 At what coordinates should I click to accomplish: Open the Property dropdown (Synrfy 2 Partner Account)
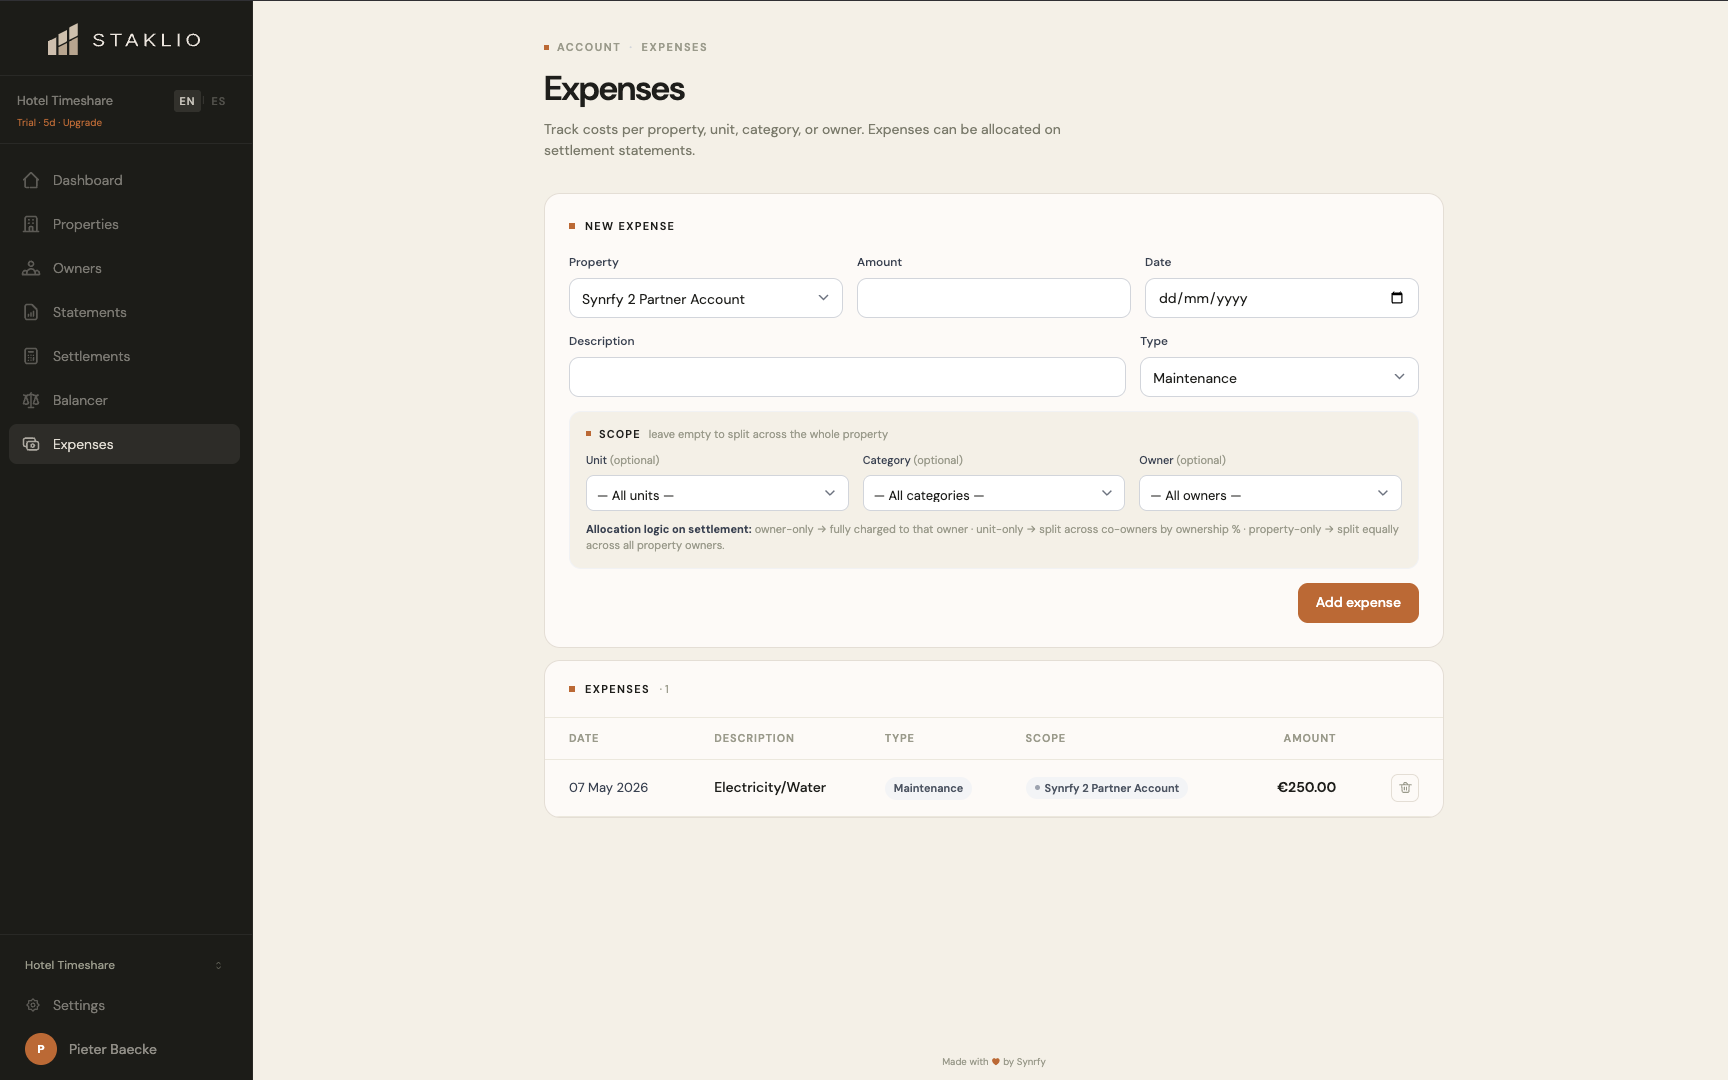(706, 298)
